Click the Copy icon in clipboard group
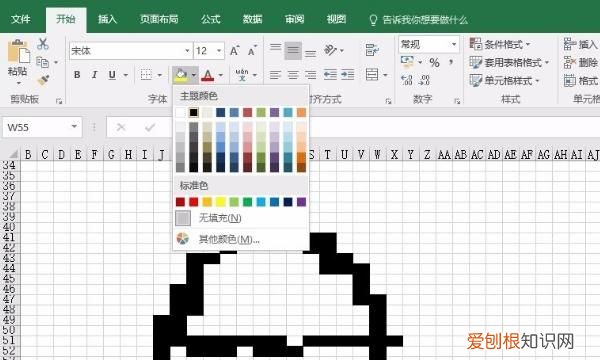Screen dimensions: 600x360 click(x=42, y=62)
